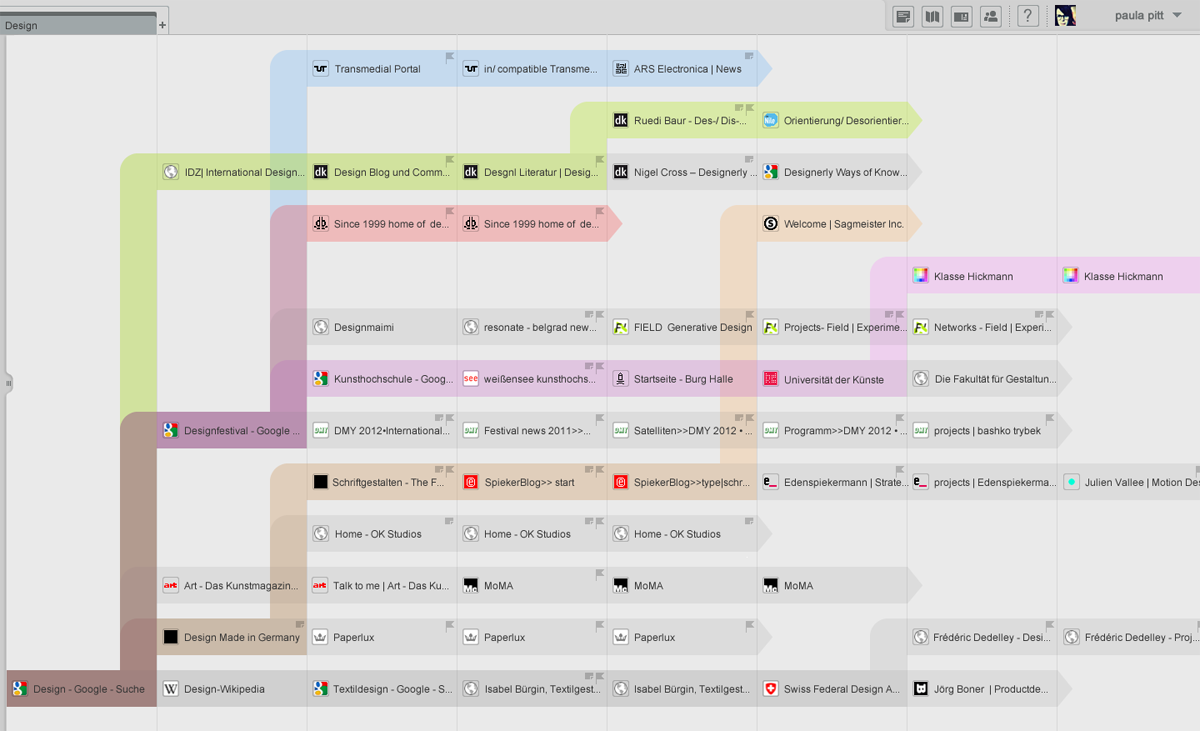Open Programm>>DMY 2012 node
The width and height of the screenshot is (1200, 731).
[832, 431]
